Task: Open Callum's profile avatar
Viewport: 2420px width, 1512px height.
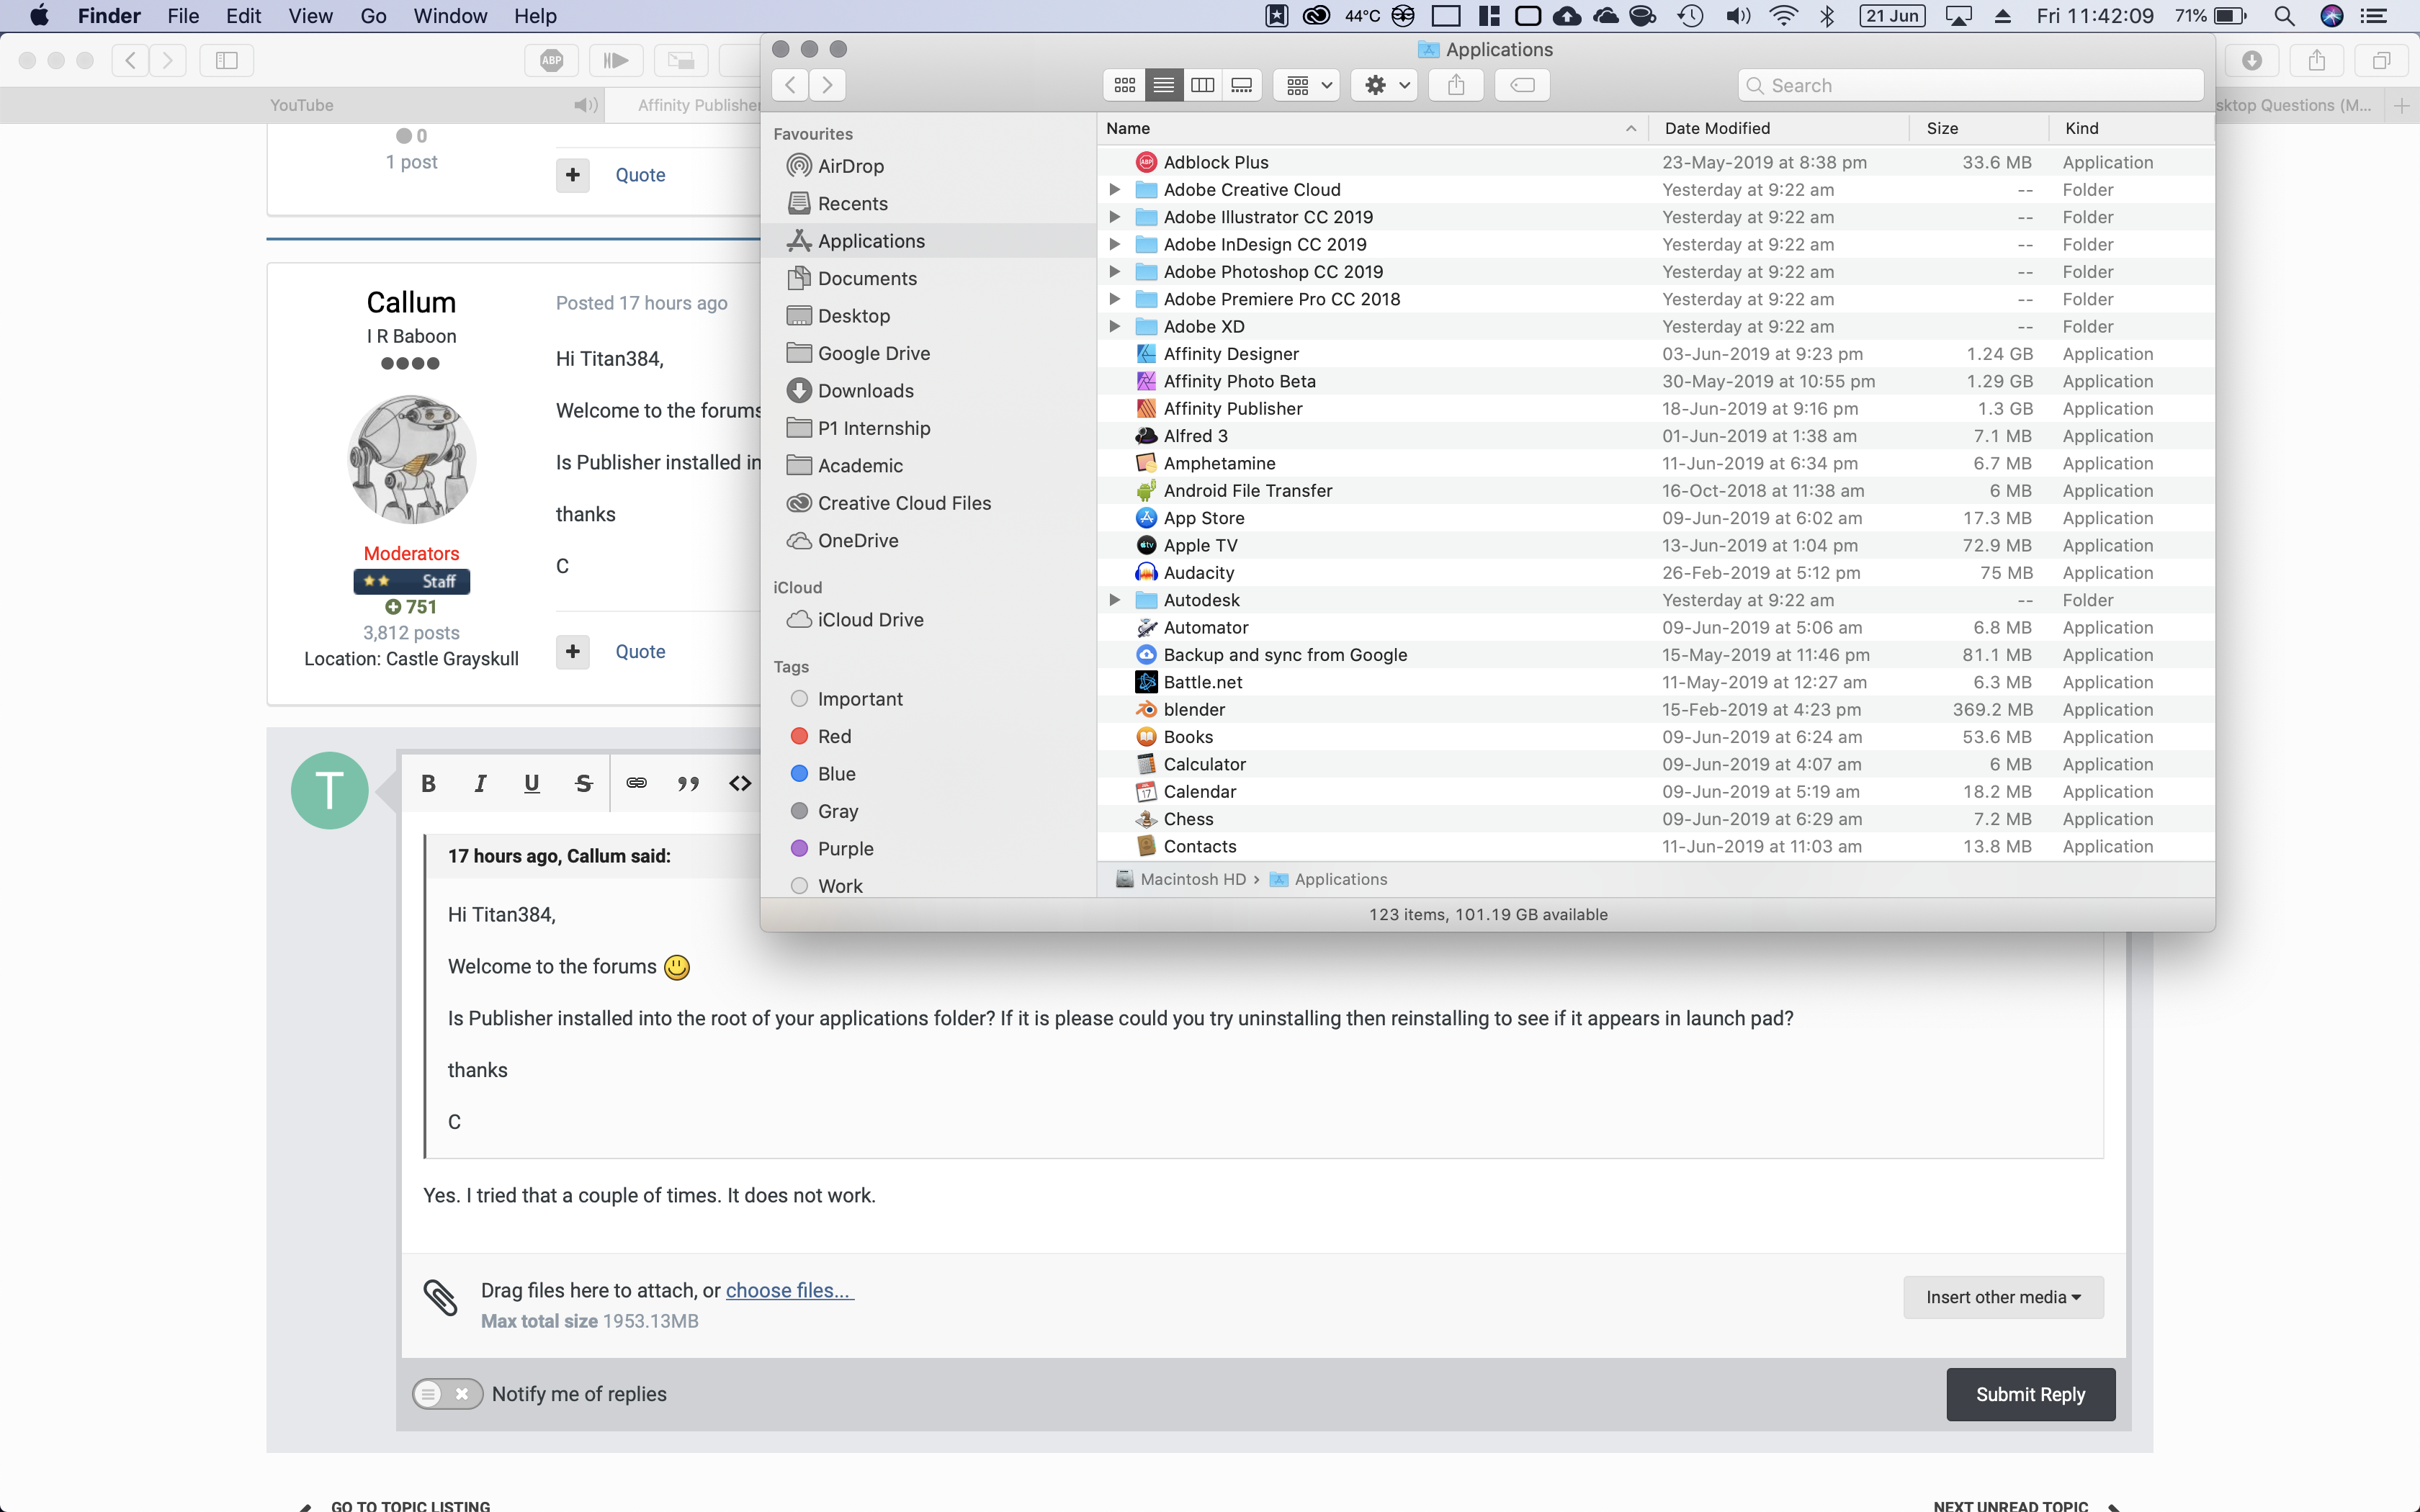Action: coord(411,459)
